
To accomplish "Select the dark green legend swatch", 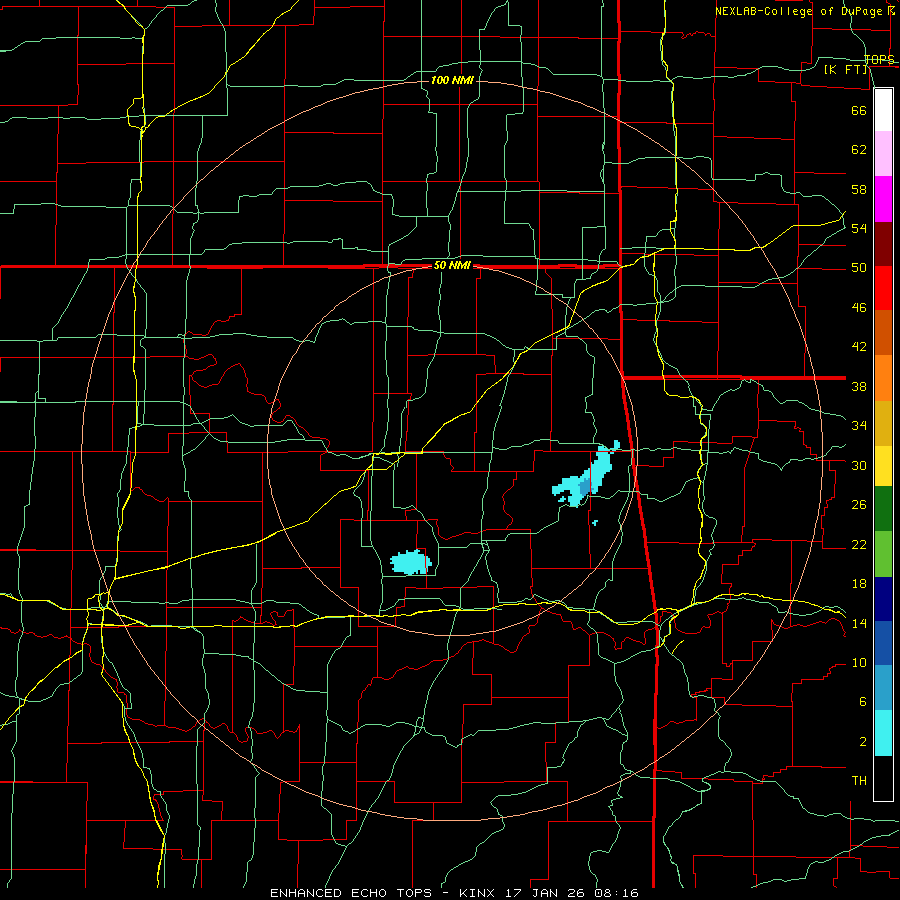I will coord(883,509).
